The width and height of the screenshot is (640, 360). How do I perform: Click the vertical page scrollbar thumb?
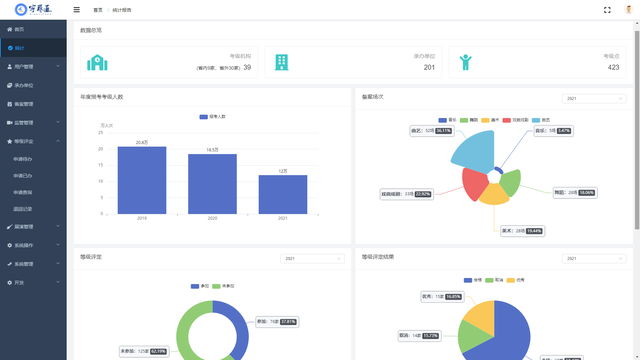pyautogui.click(x=637, y=130)
